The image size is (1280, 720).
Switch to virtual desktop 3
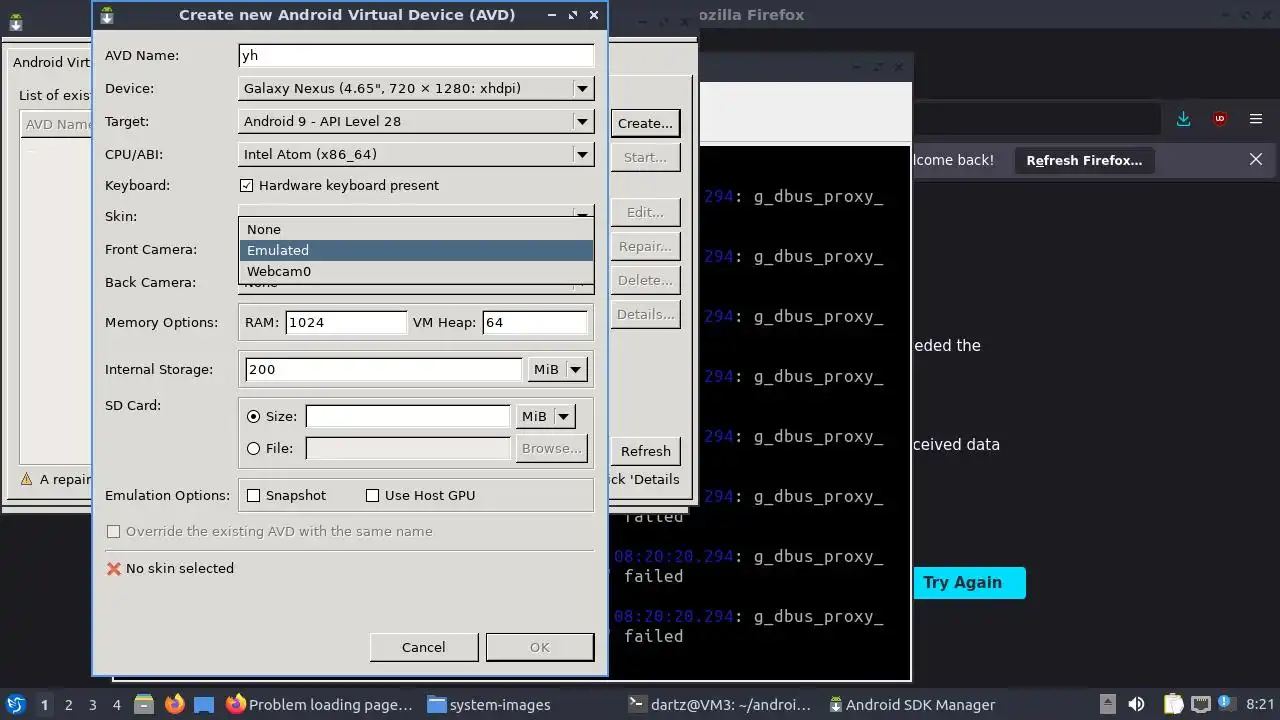(x=92, y=705)
